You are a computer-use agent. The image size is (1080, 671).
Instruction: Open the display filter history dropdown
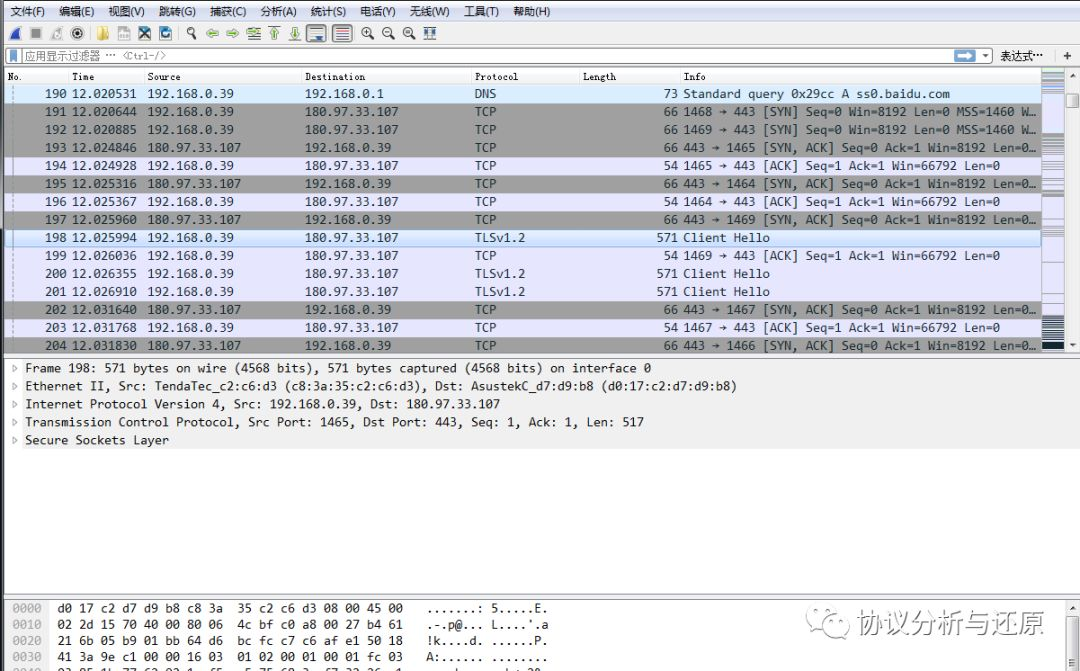click(986, 56)
